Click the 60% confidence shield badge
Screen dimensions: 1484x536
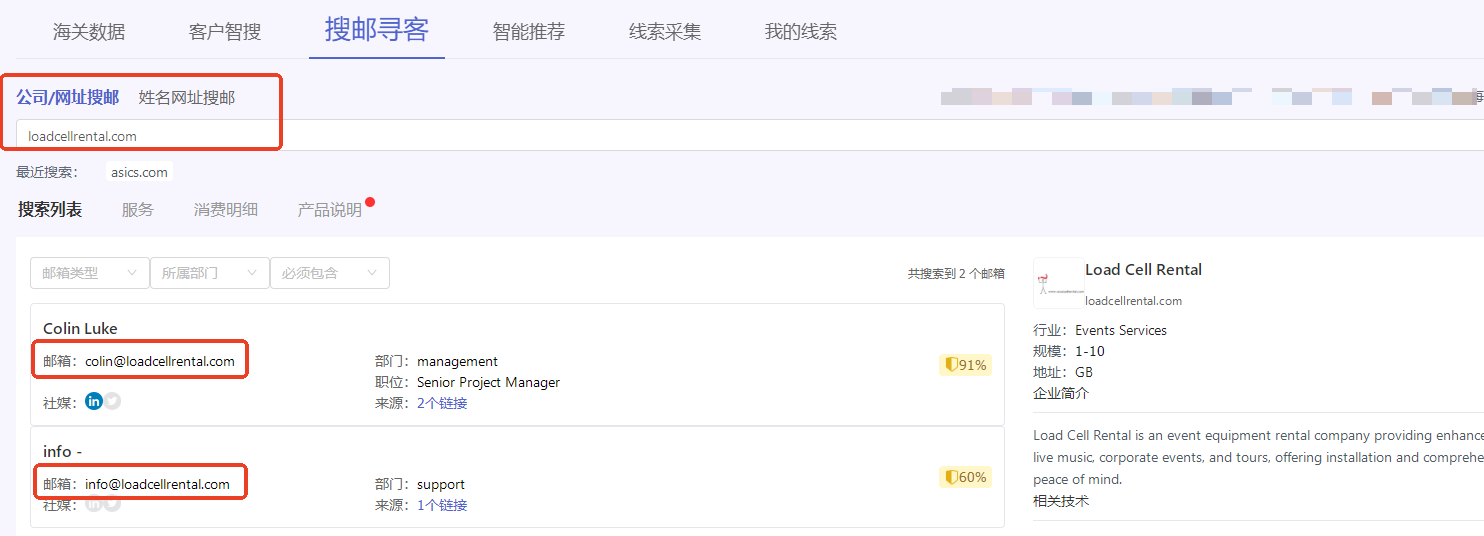pyautogui.click(x=966, y=477)
